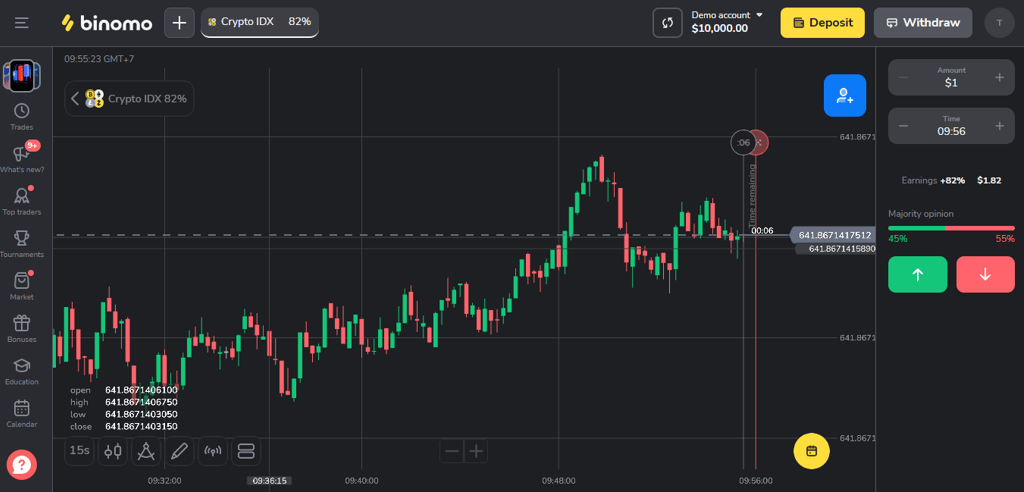Open the indicators compass tool
Viewport: 1024px width, 492px height.
tap(146, 451)
